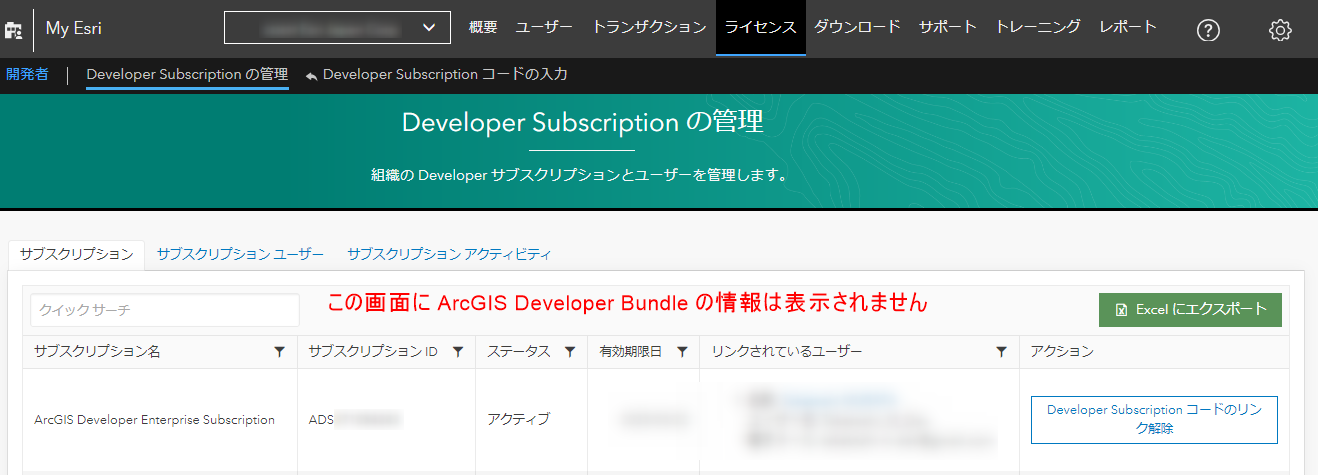Switch to サブスクリプション アクティビティ tab
Screen dimensions: 1318x475
pos(449,254)
